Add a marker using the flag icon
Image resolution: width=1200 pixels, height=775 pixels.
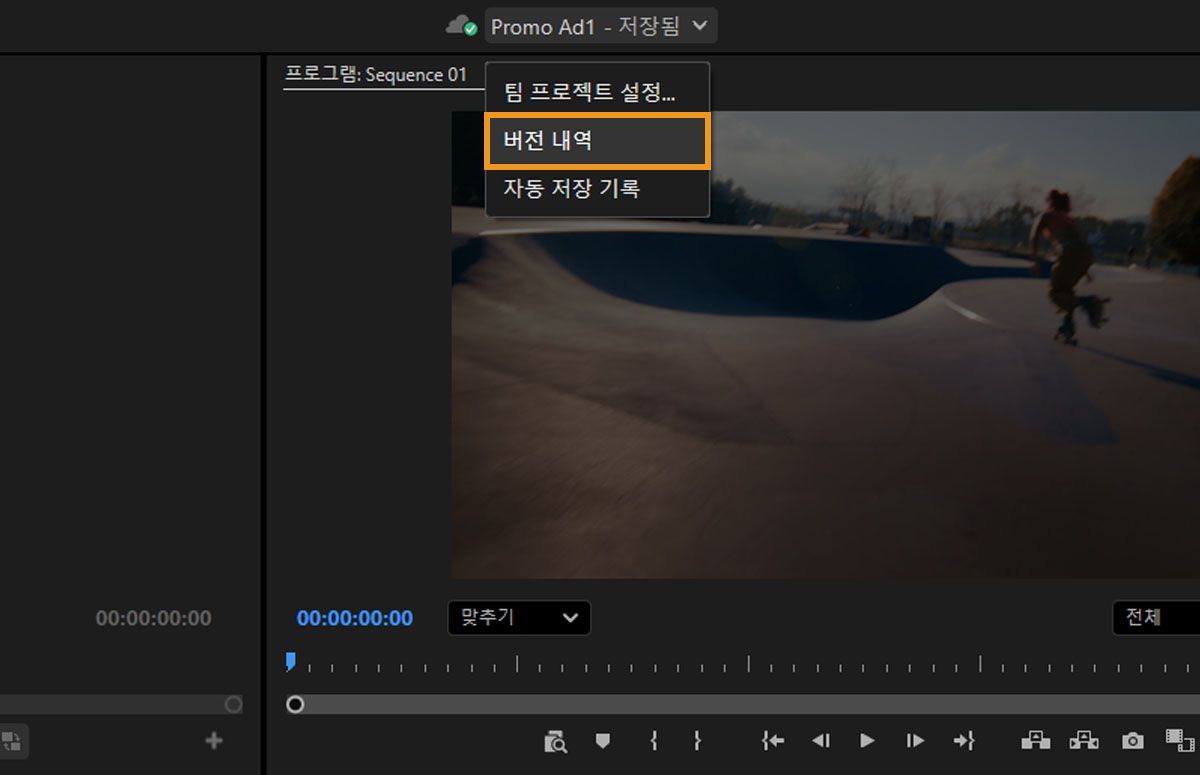[x=603, y=741]
